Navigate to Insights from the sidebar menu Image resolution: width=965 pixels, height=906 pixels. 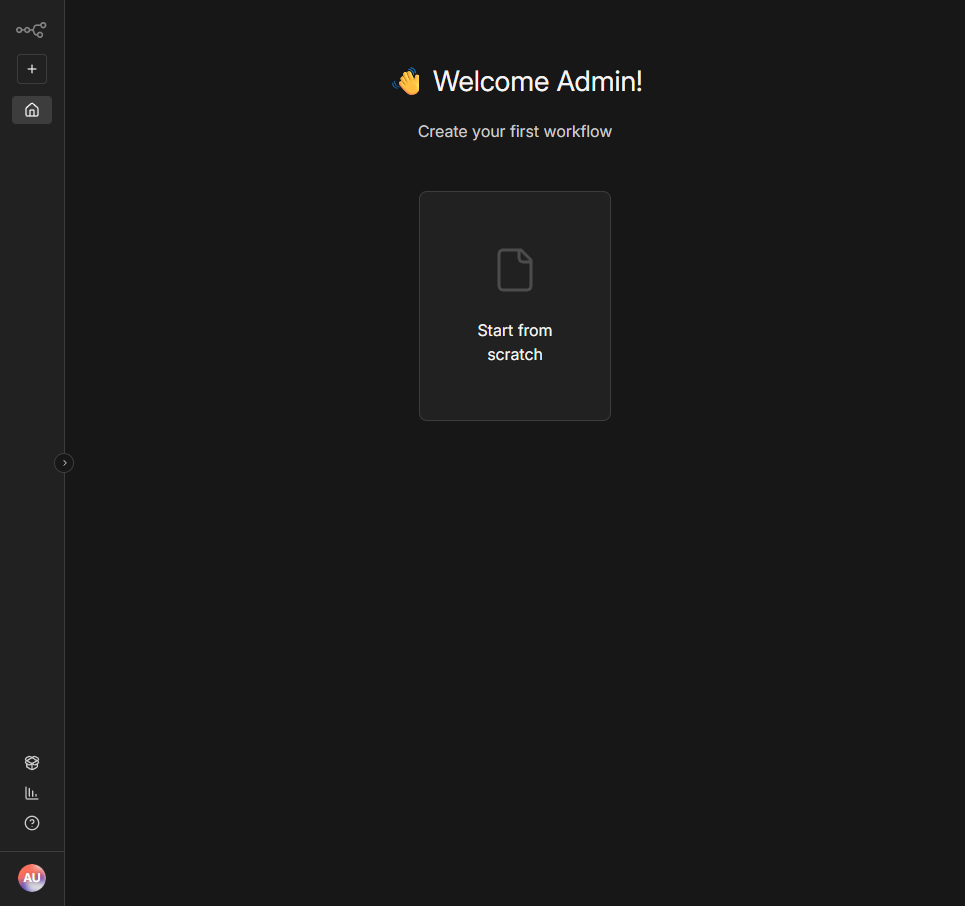[x=31, y=792]
